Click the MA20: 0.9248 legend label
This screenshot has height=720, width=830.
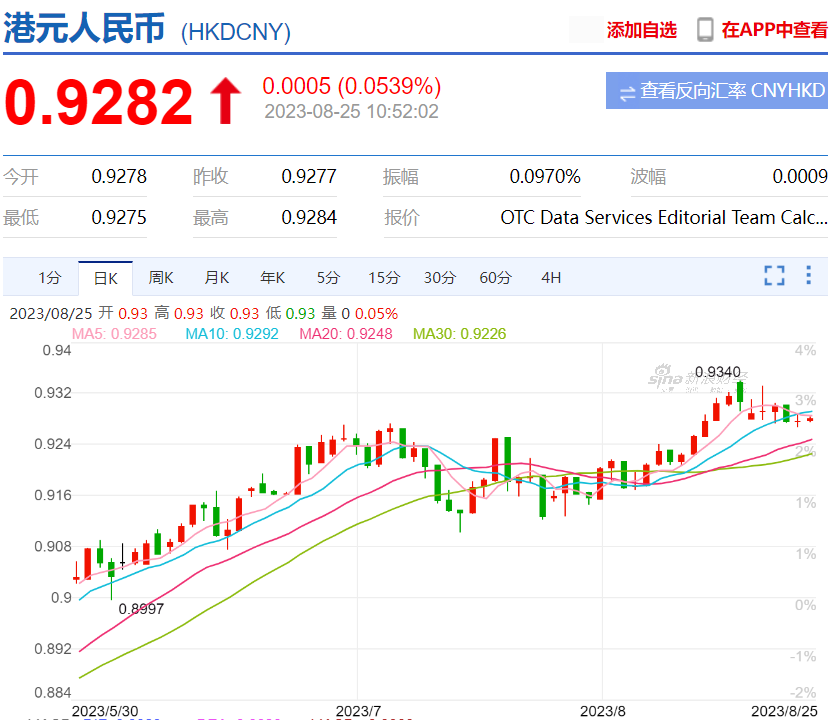[346, 334]
